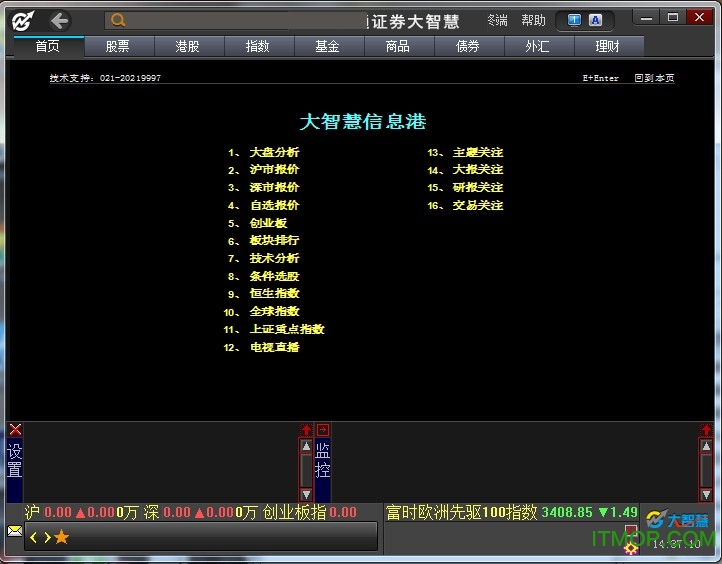Open 深市报价 menu entry
The width and height of the screenshot is (722, 564).
(x=274, y=187)
